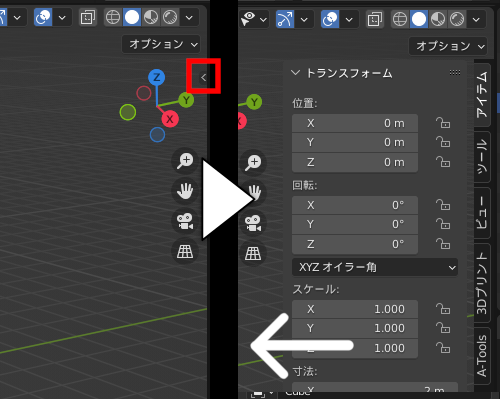The width and height of the screenshot is (500, 399).
Task: Open the XYZ オイラー角 rotation mode dropdown
Action: [375, 267]
